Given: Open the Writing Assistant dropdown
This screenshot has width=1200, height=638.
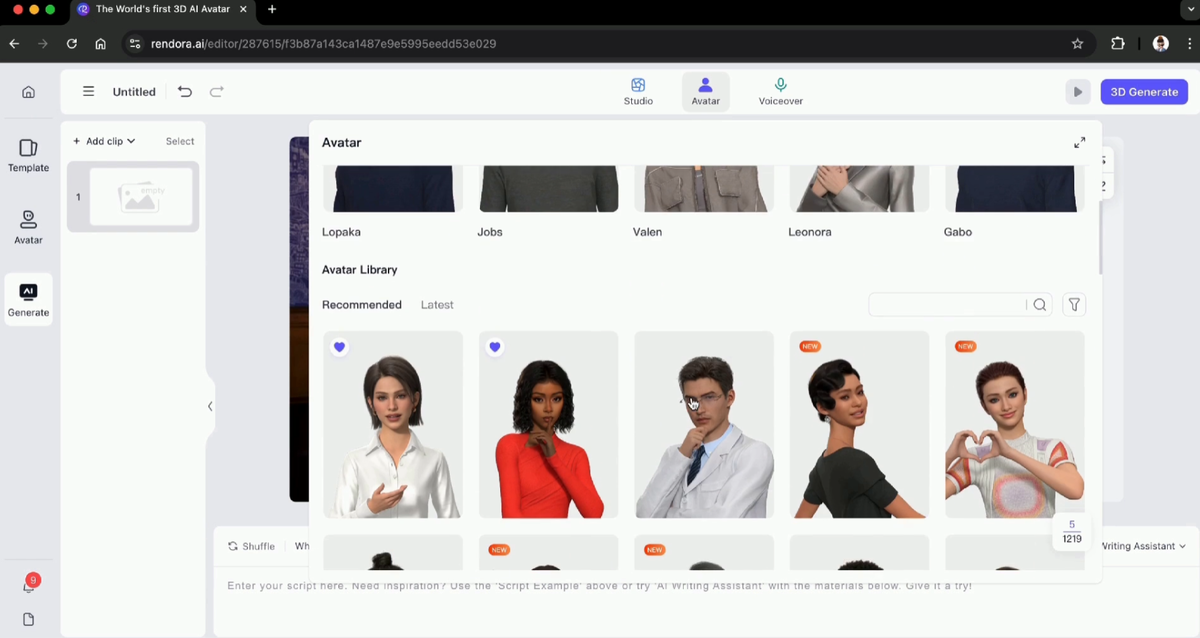Looking at the screenshot, I should [x=1143, y=546].
